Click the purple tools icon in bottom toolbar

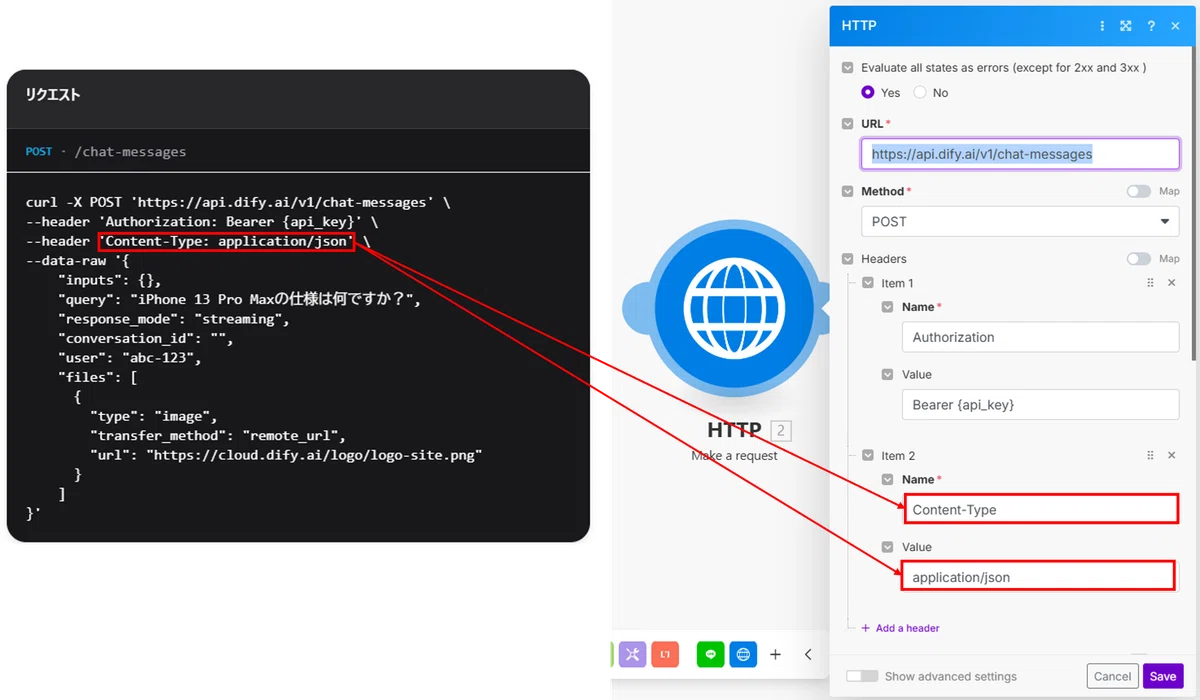(632, 654)
